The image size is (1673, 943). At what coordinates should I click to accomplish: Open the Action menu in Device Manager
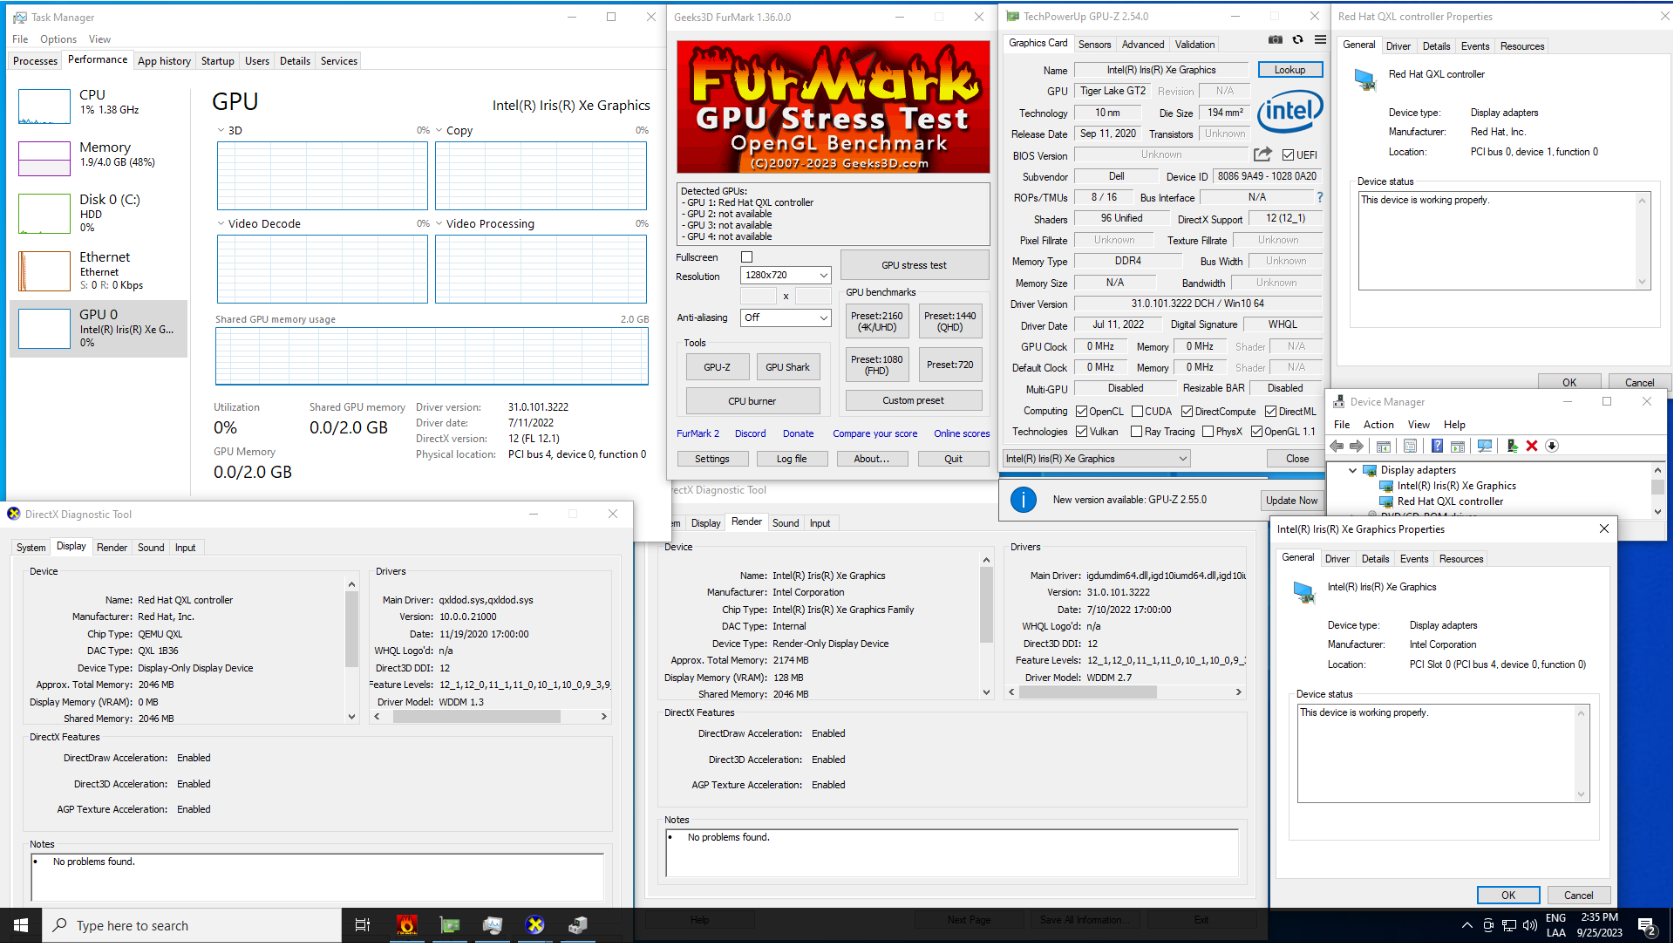(1378, 424)
